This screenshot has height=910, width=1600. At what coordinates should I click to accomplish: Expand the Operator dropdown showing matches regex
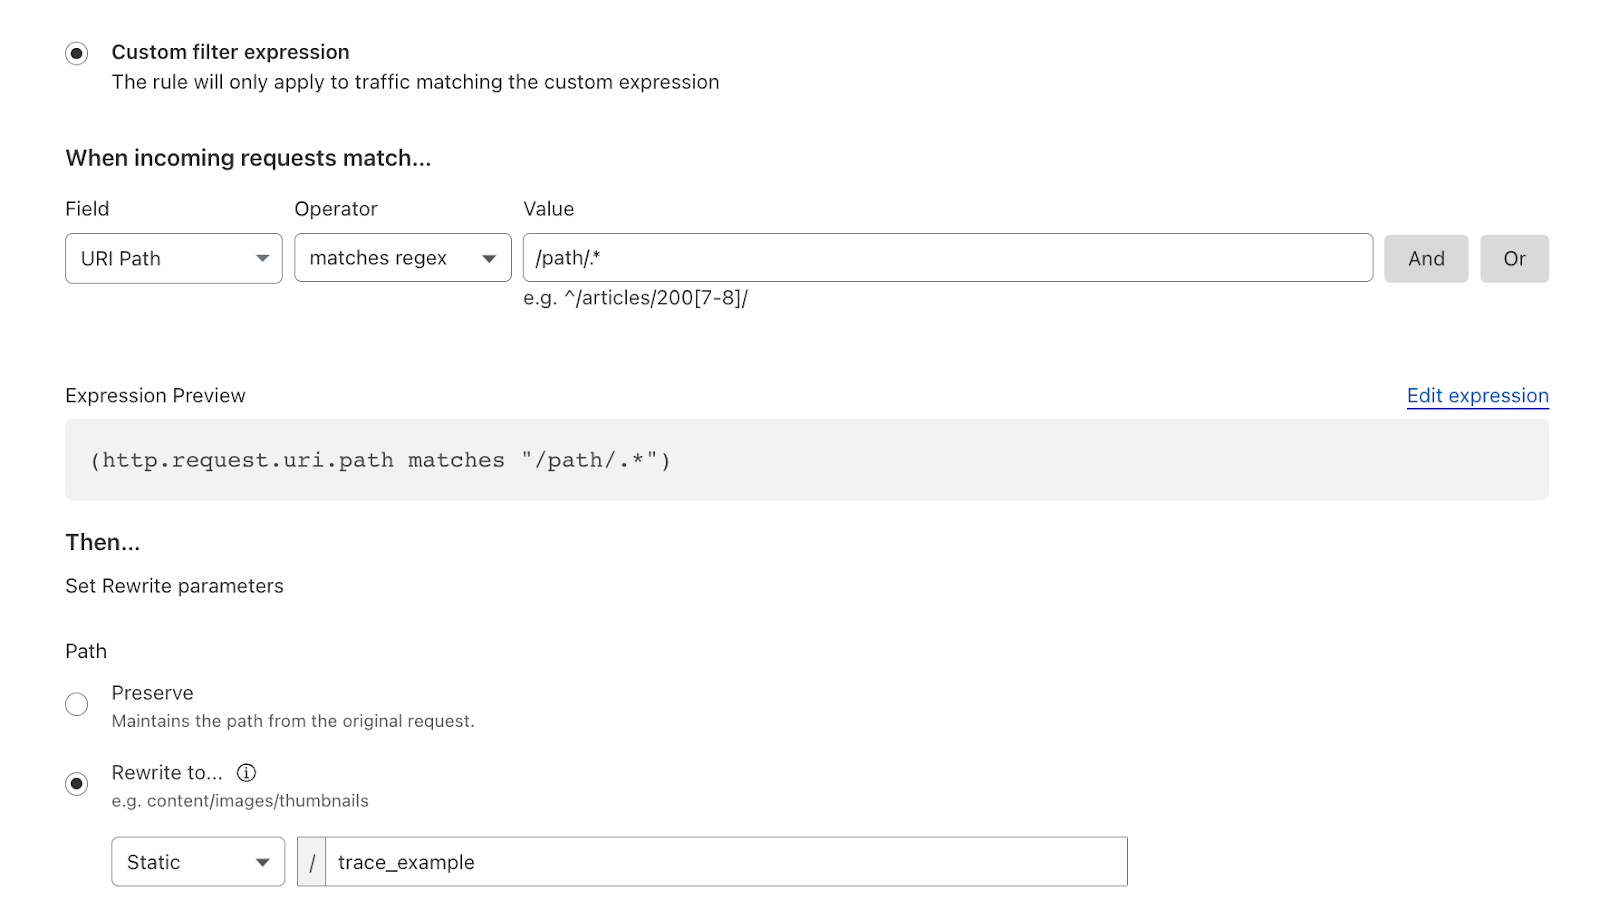pyautogui.click(x=390, y=259)
